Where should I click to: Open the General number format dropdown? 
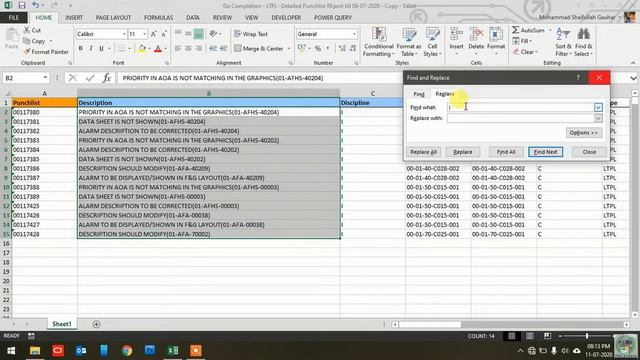tap(354, 34)
